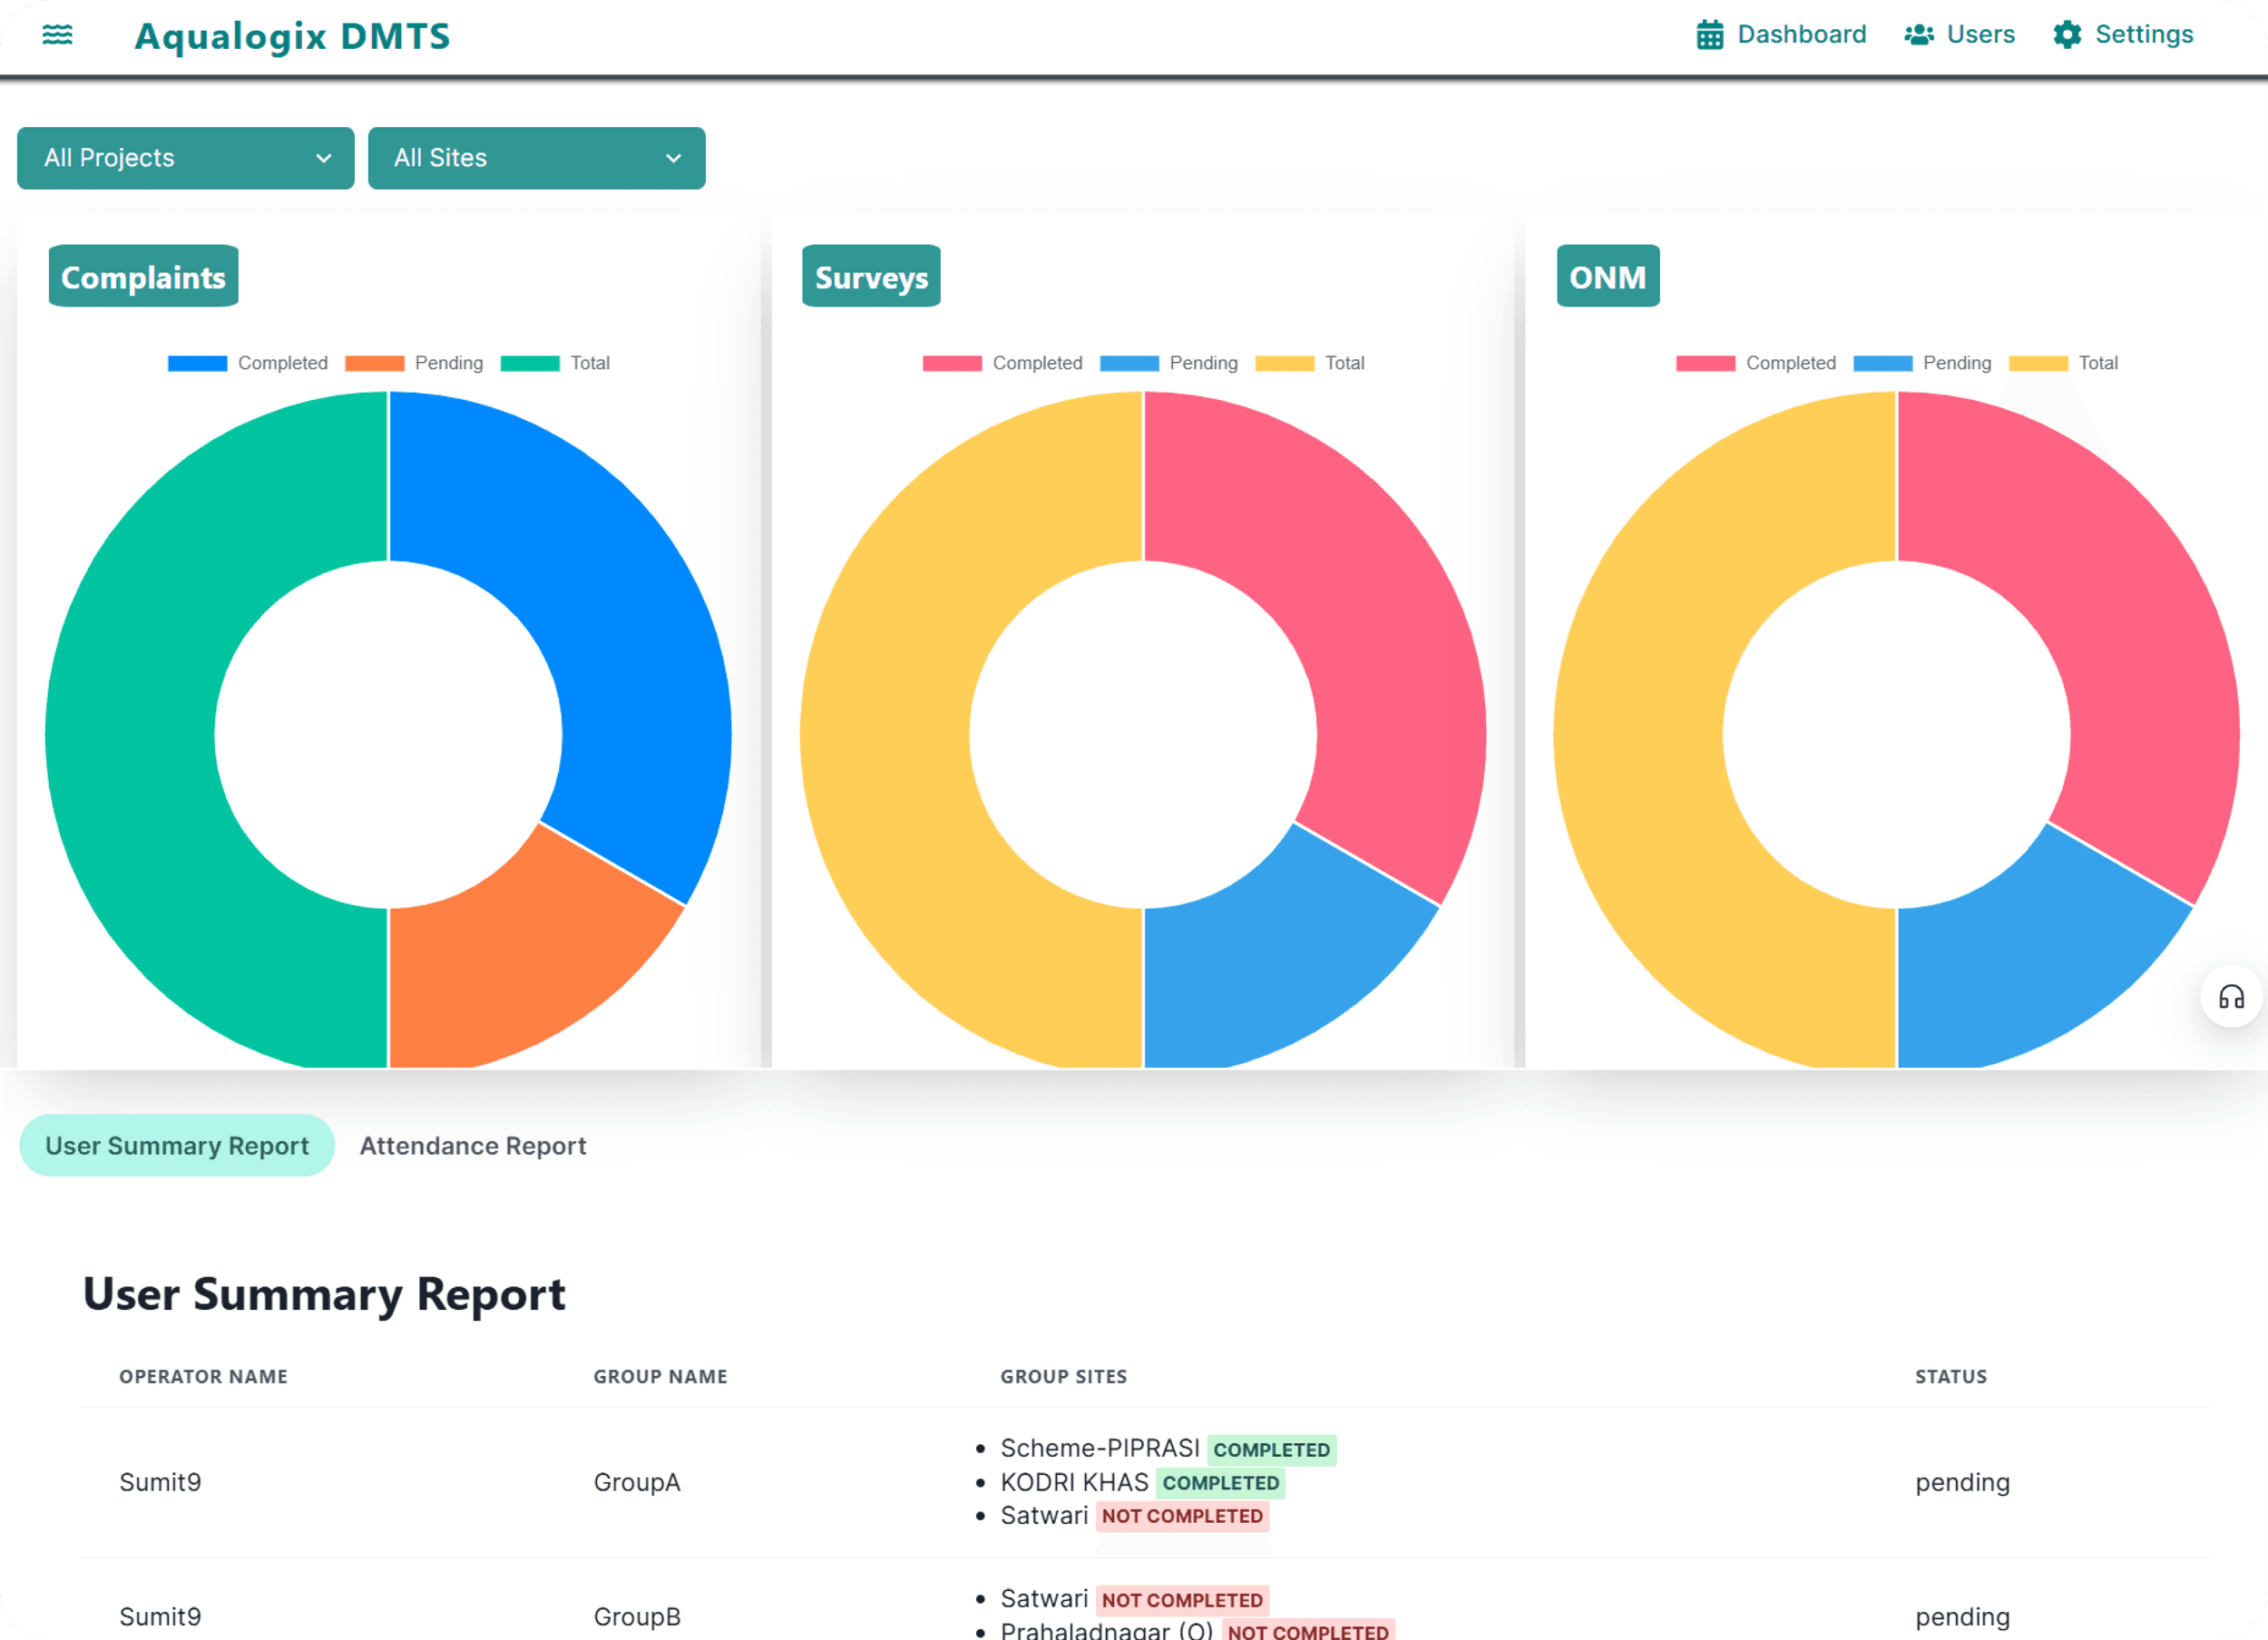Open the headphones support widget
The height and width of the screenshot is (1640, 2268).
point(2231,997)
